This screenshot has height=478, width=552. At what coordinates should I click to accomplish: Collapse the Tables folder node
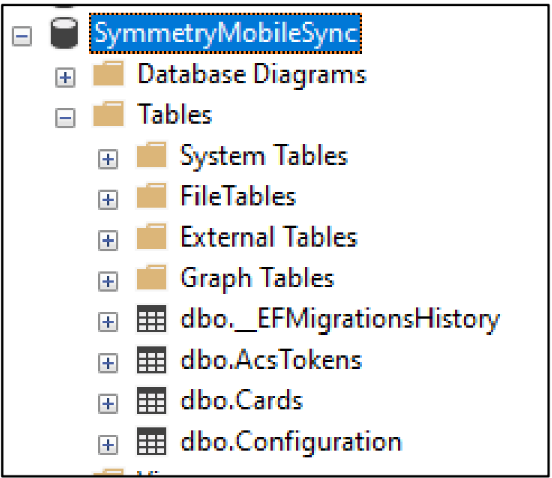[x=65, y=118]
